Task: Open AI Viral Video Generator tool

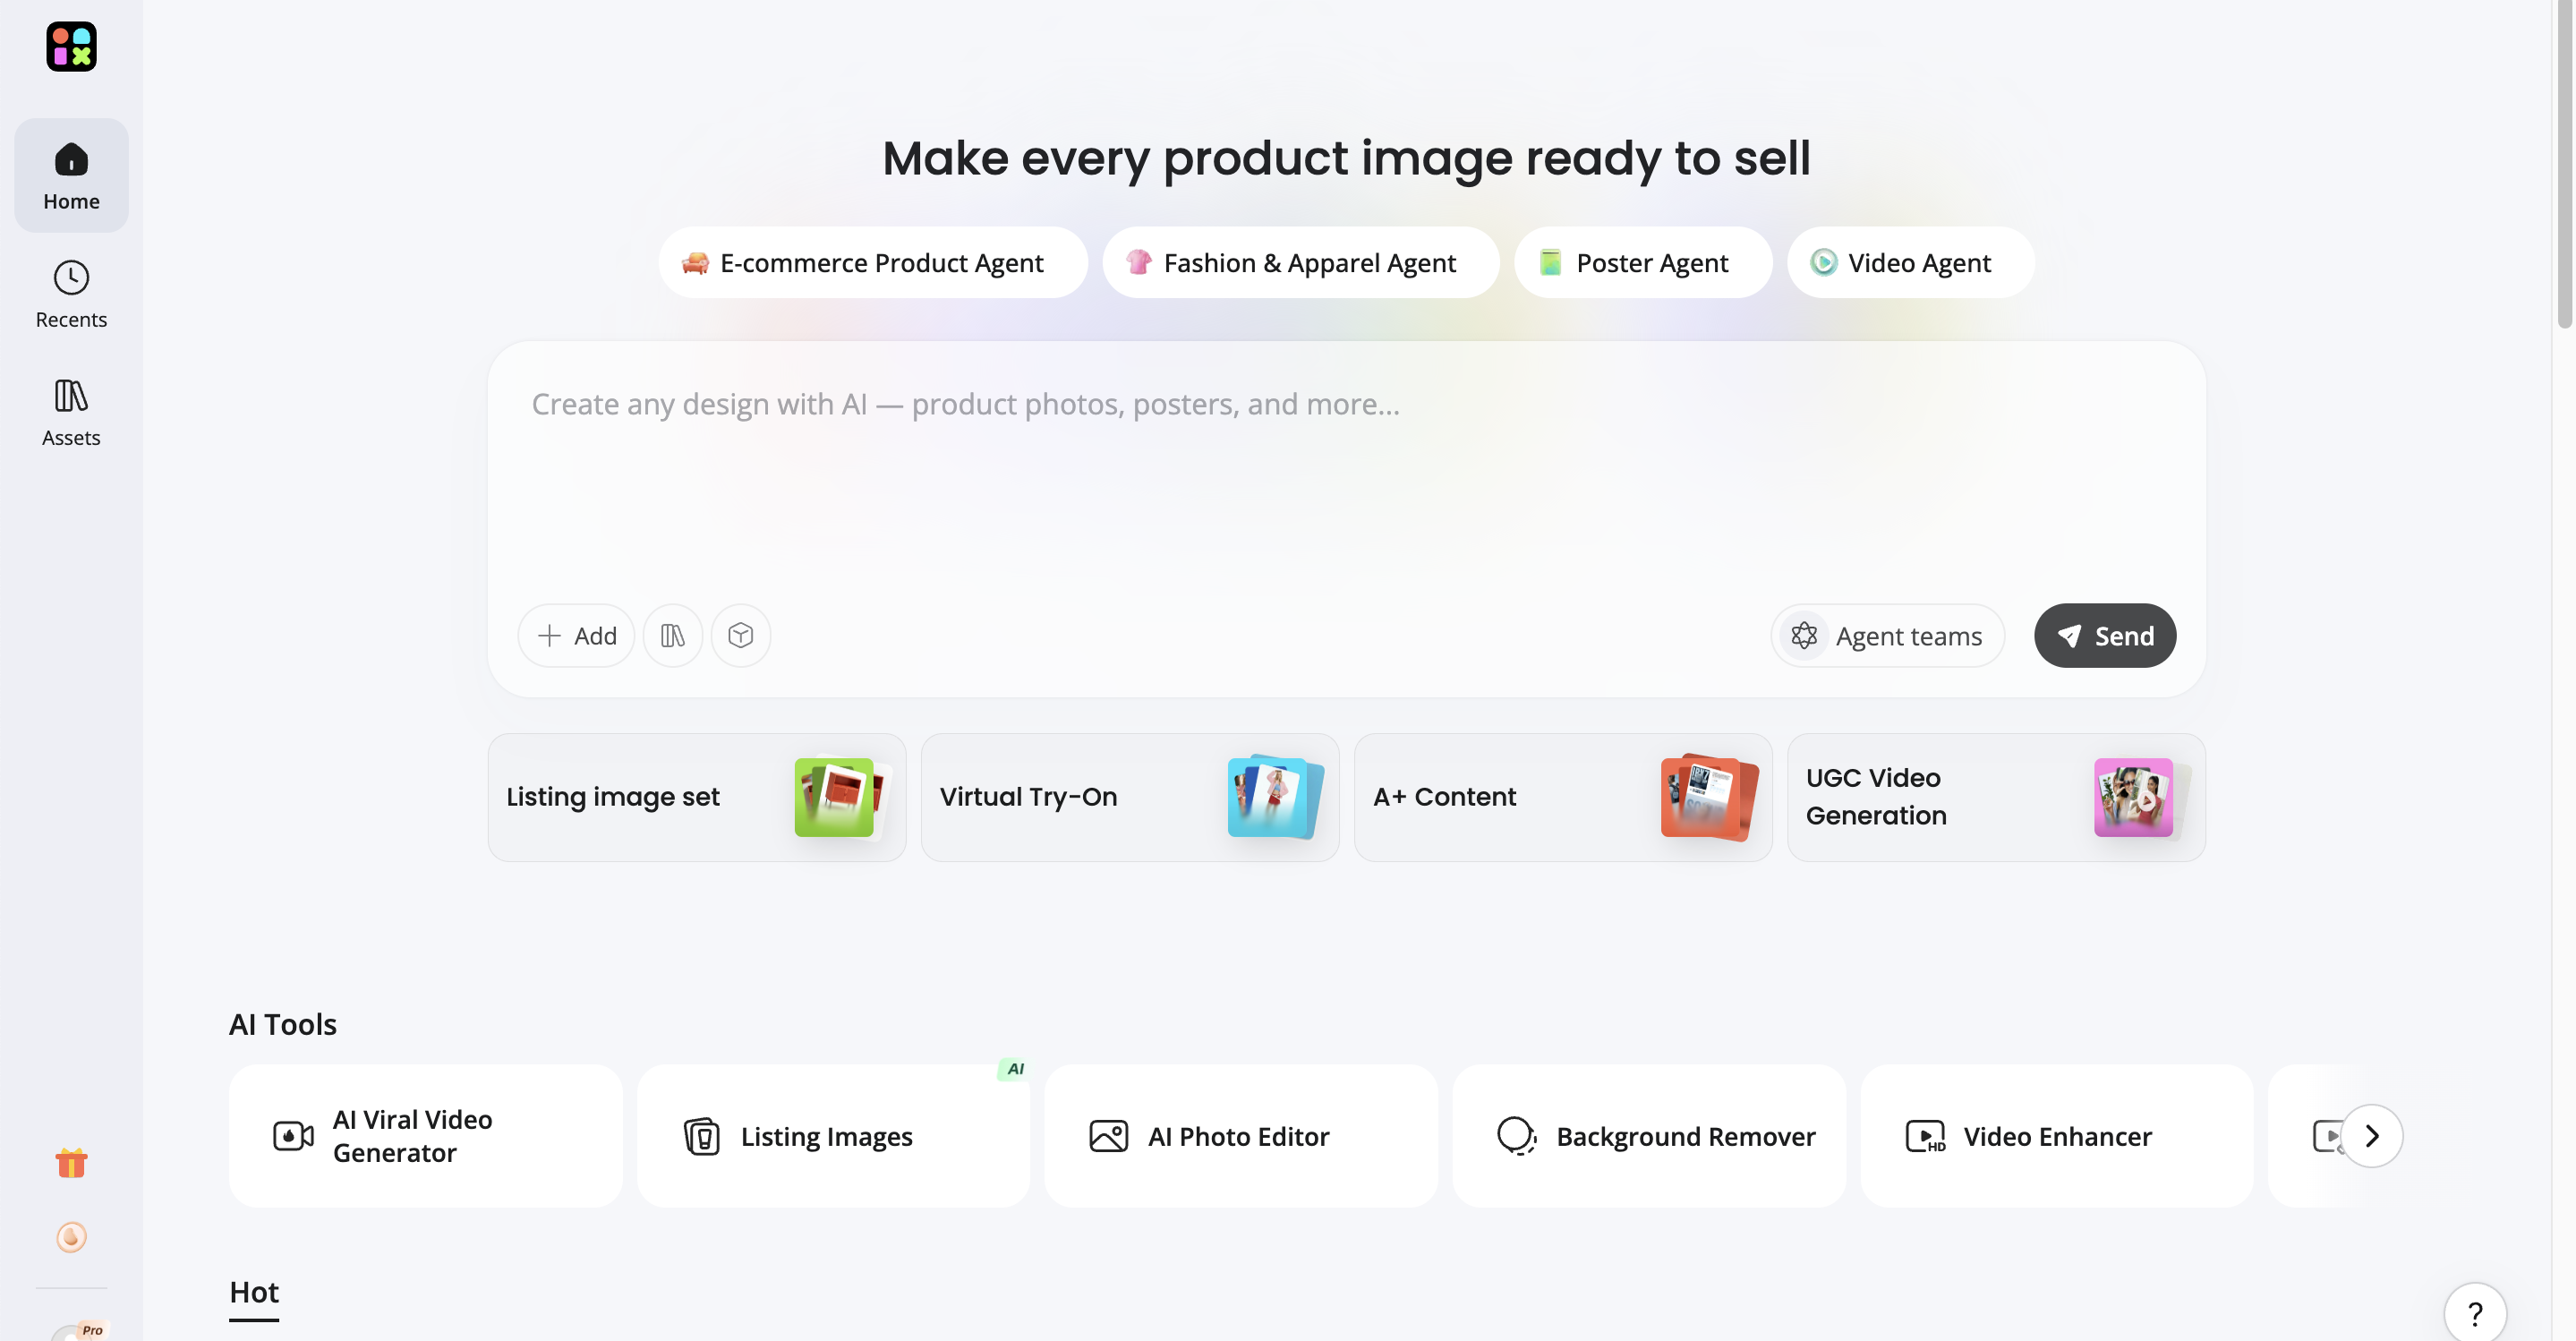Action: click(425, 1136)
